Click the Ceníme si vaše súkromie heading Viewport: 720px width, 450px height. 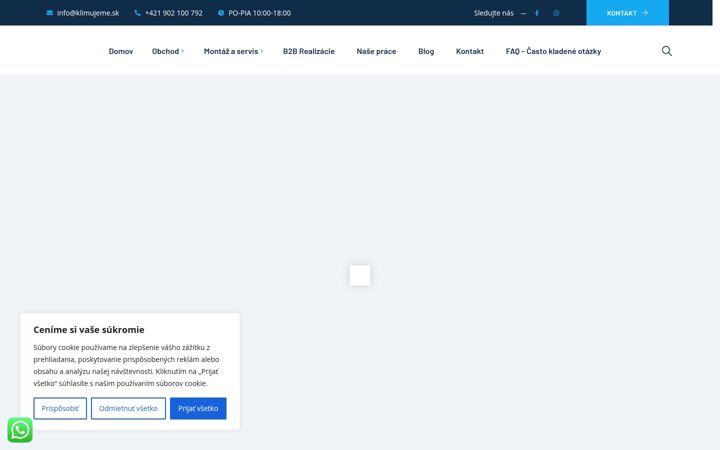89,330
